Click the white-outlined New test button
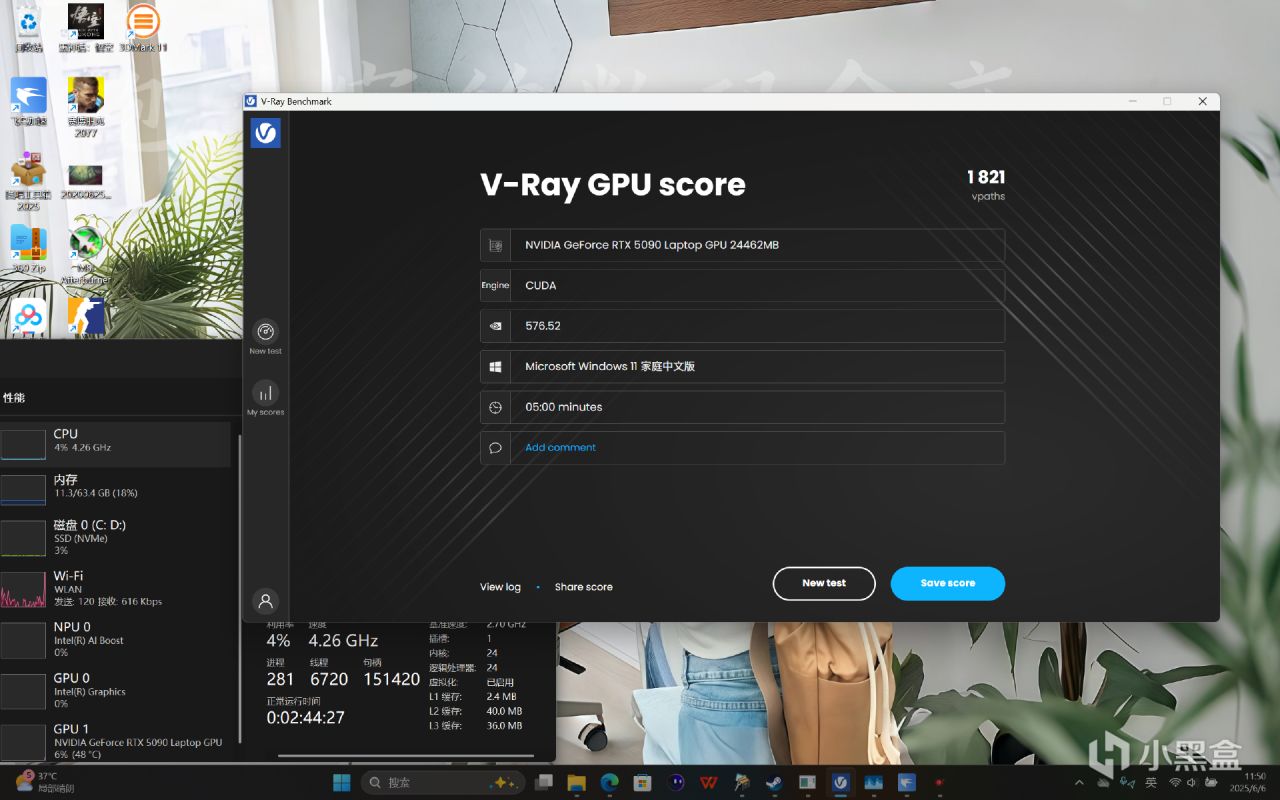 [824, 583]
